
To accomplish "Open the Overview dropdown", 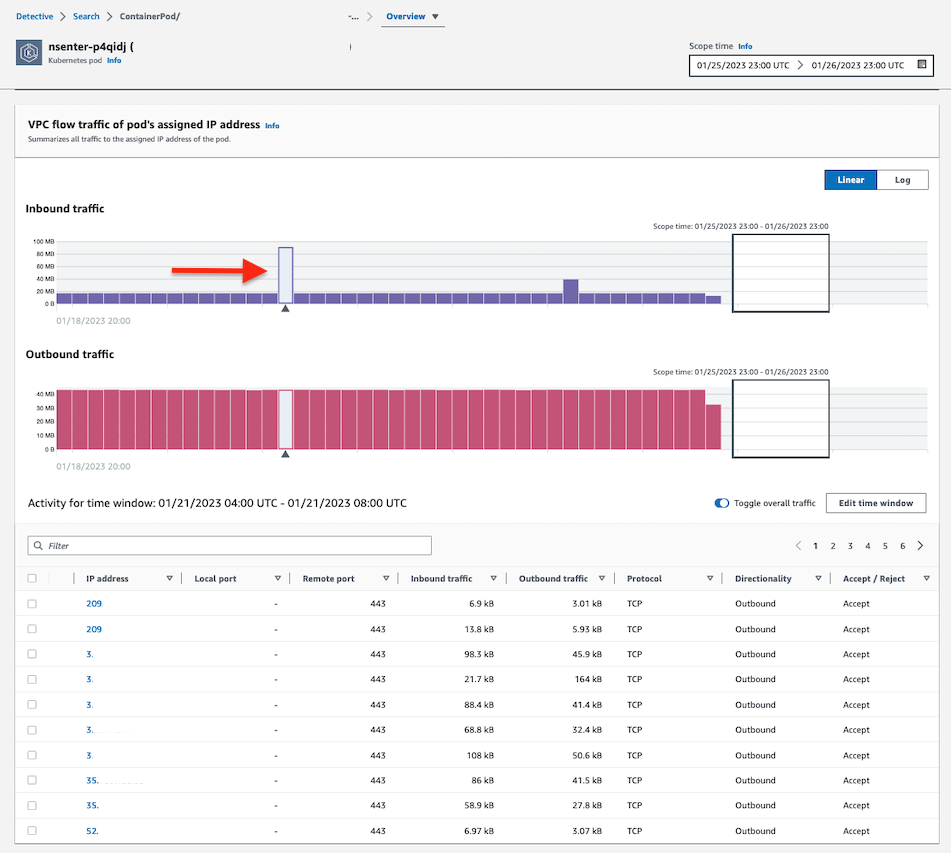I will pos(413,16).
